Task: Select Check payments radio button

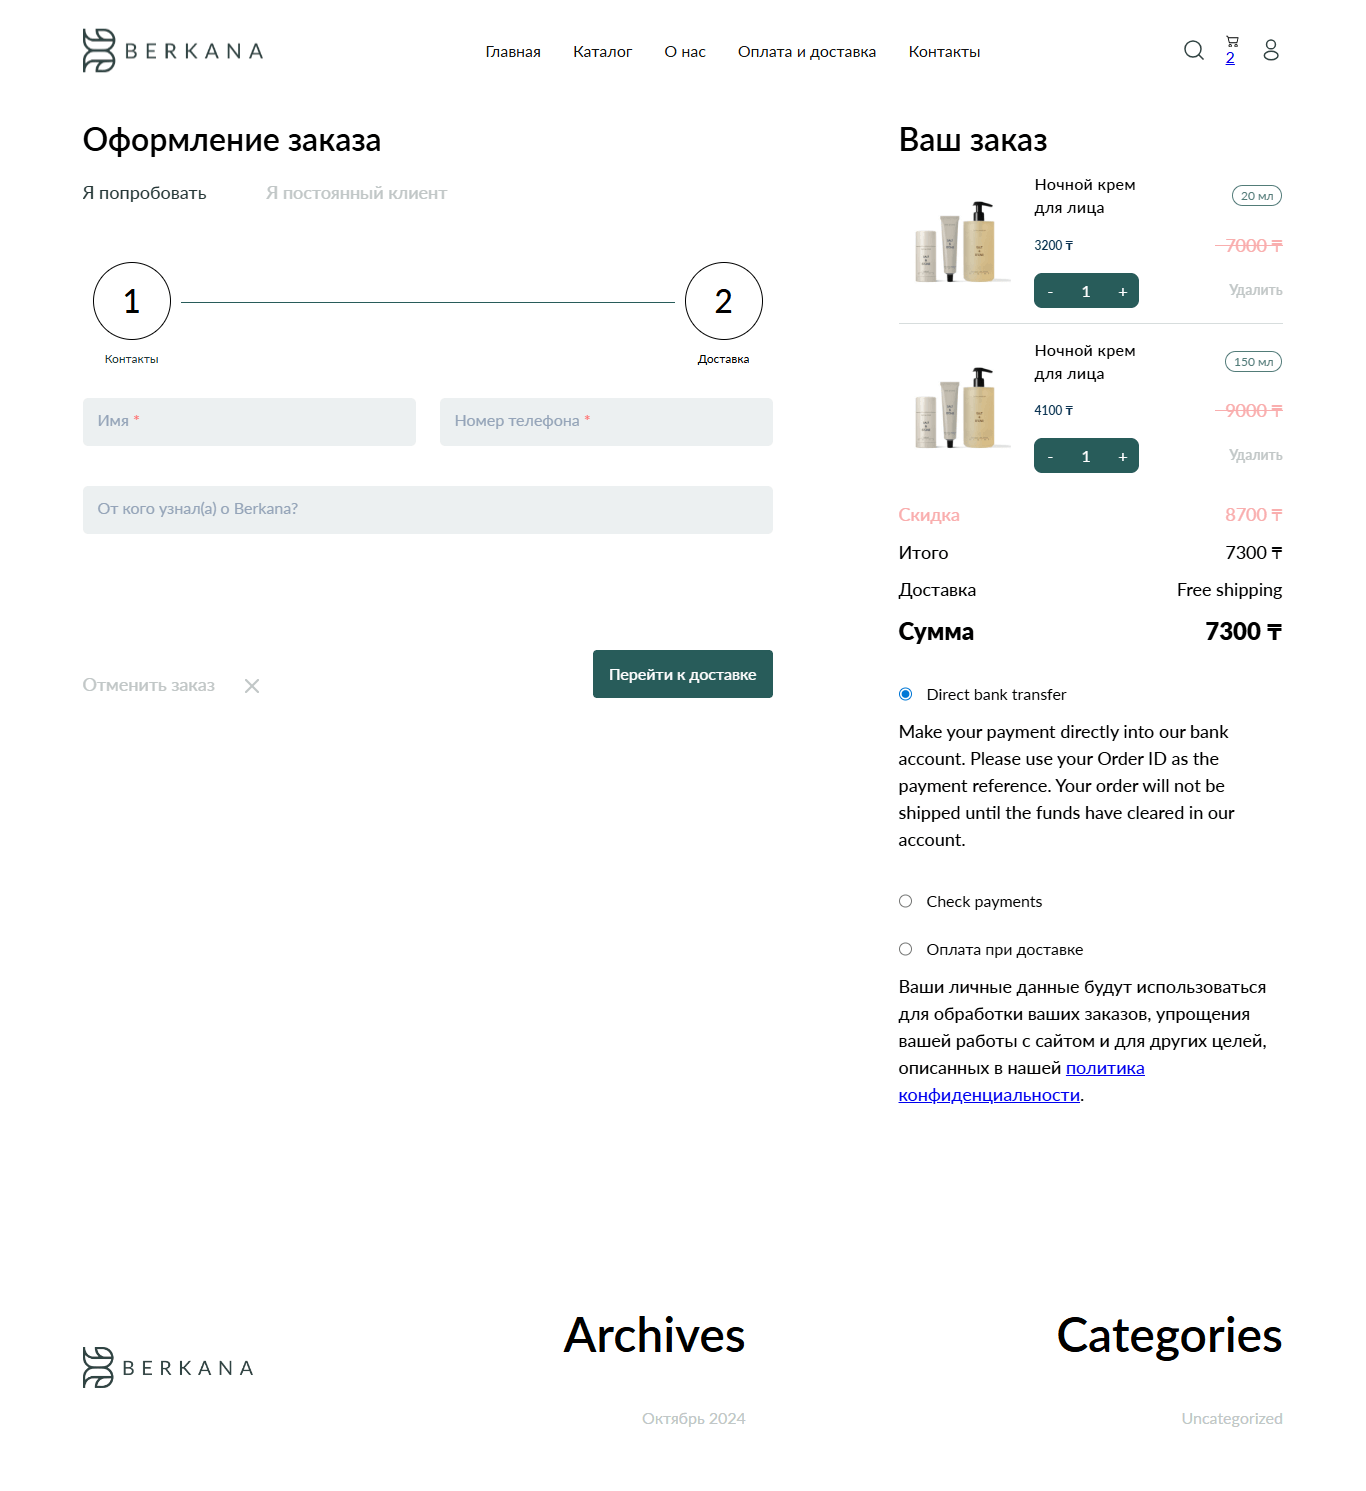Action: coord(905,901)
